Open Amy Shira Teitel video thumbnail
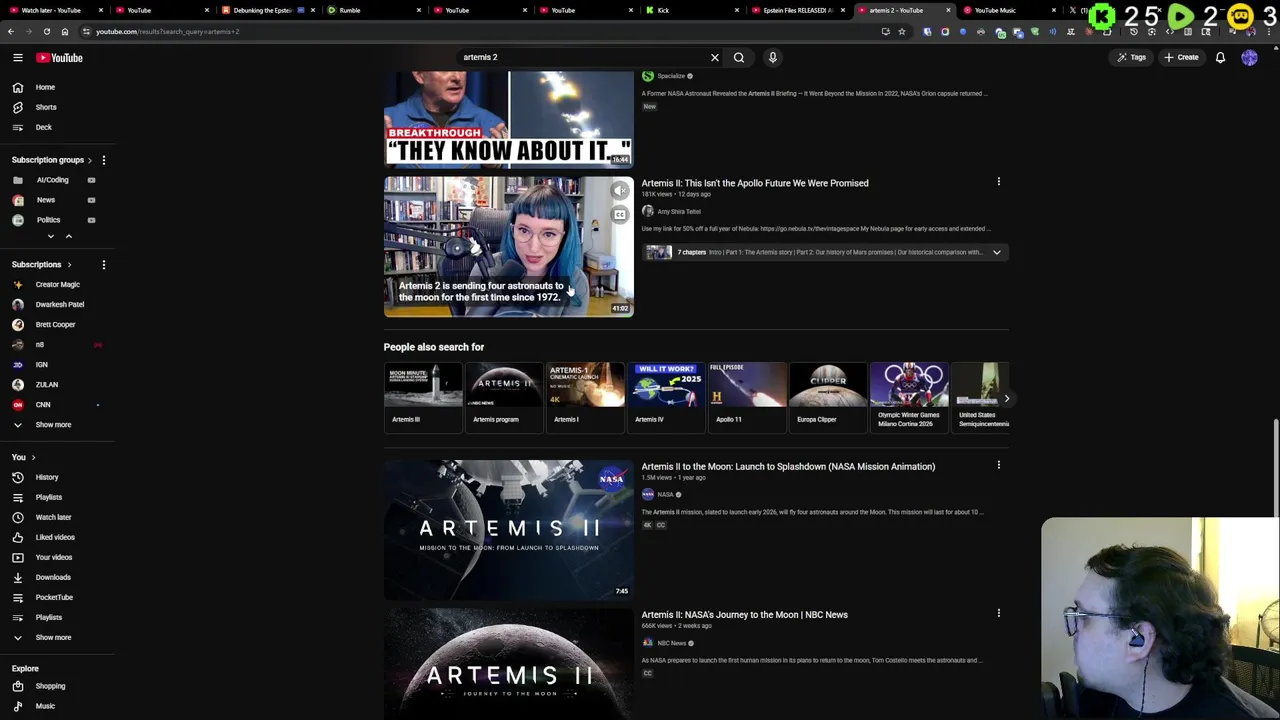 point(508,246)
